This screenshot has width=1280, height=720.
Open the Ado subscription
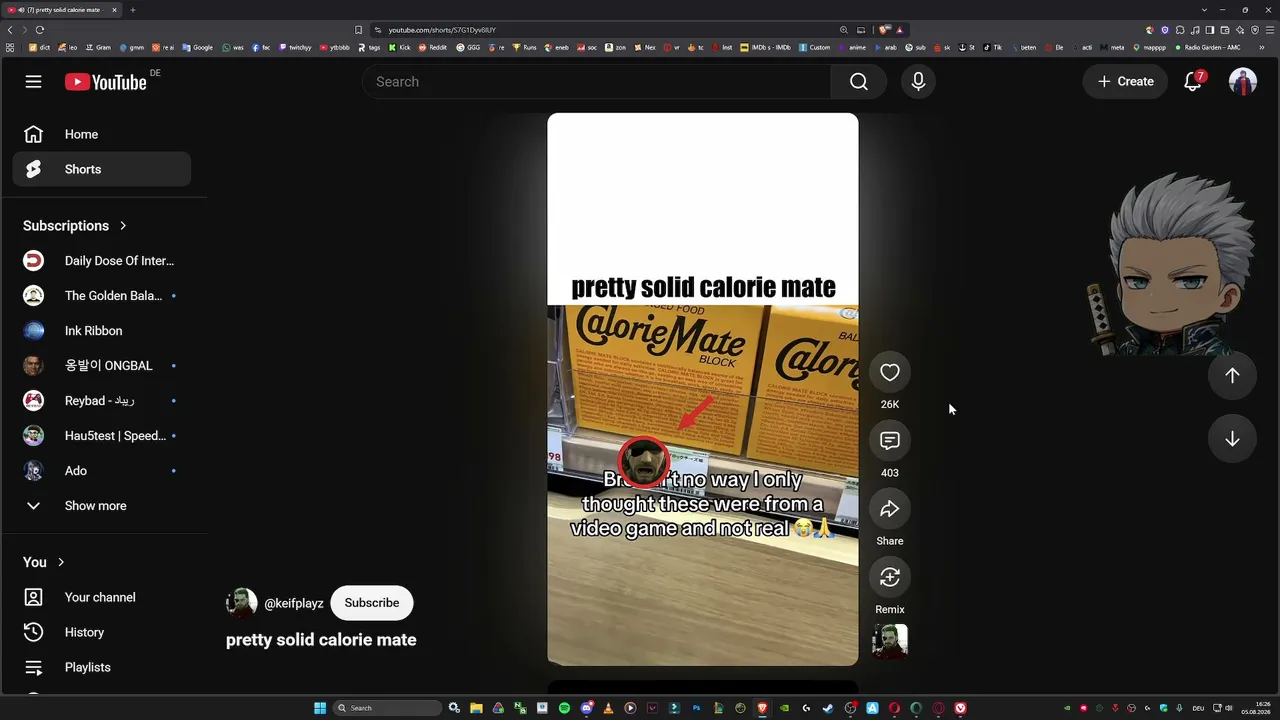[101, 471]
